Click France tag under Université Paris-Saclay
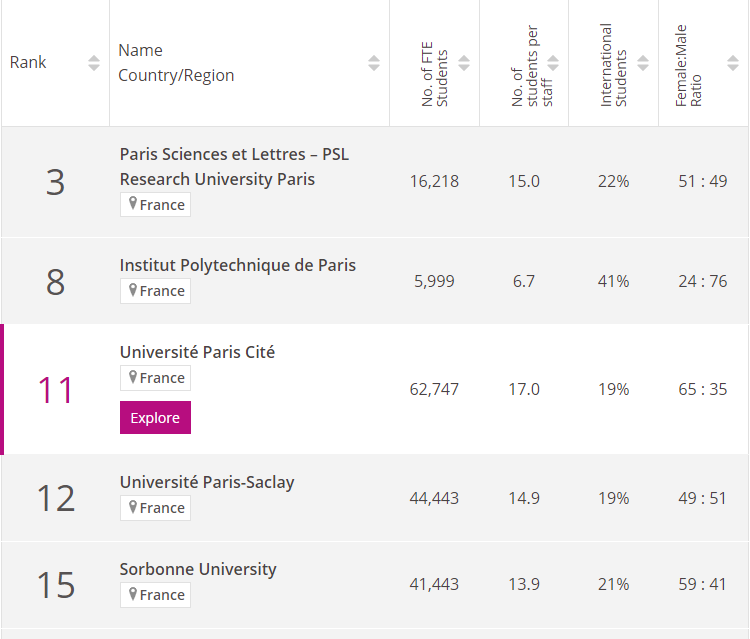Viewport: 750px width, 639px height. coord(161,508)
